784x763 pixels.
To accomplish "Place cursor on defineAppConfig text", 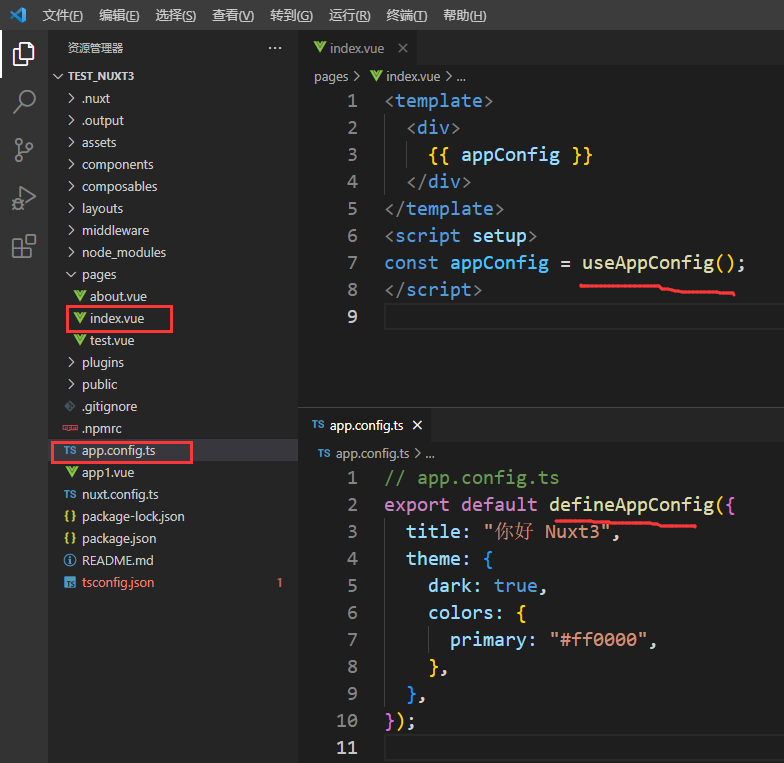I will 632,504.
